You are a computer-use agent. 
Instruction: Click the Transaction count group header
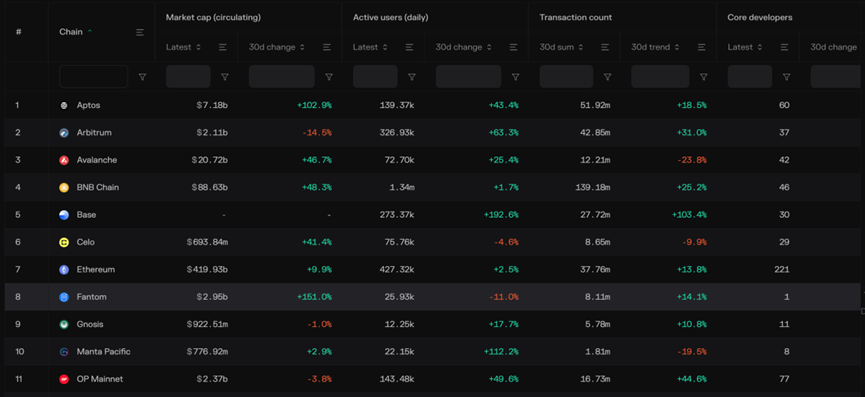pos(575,18)
